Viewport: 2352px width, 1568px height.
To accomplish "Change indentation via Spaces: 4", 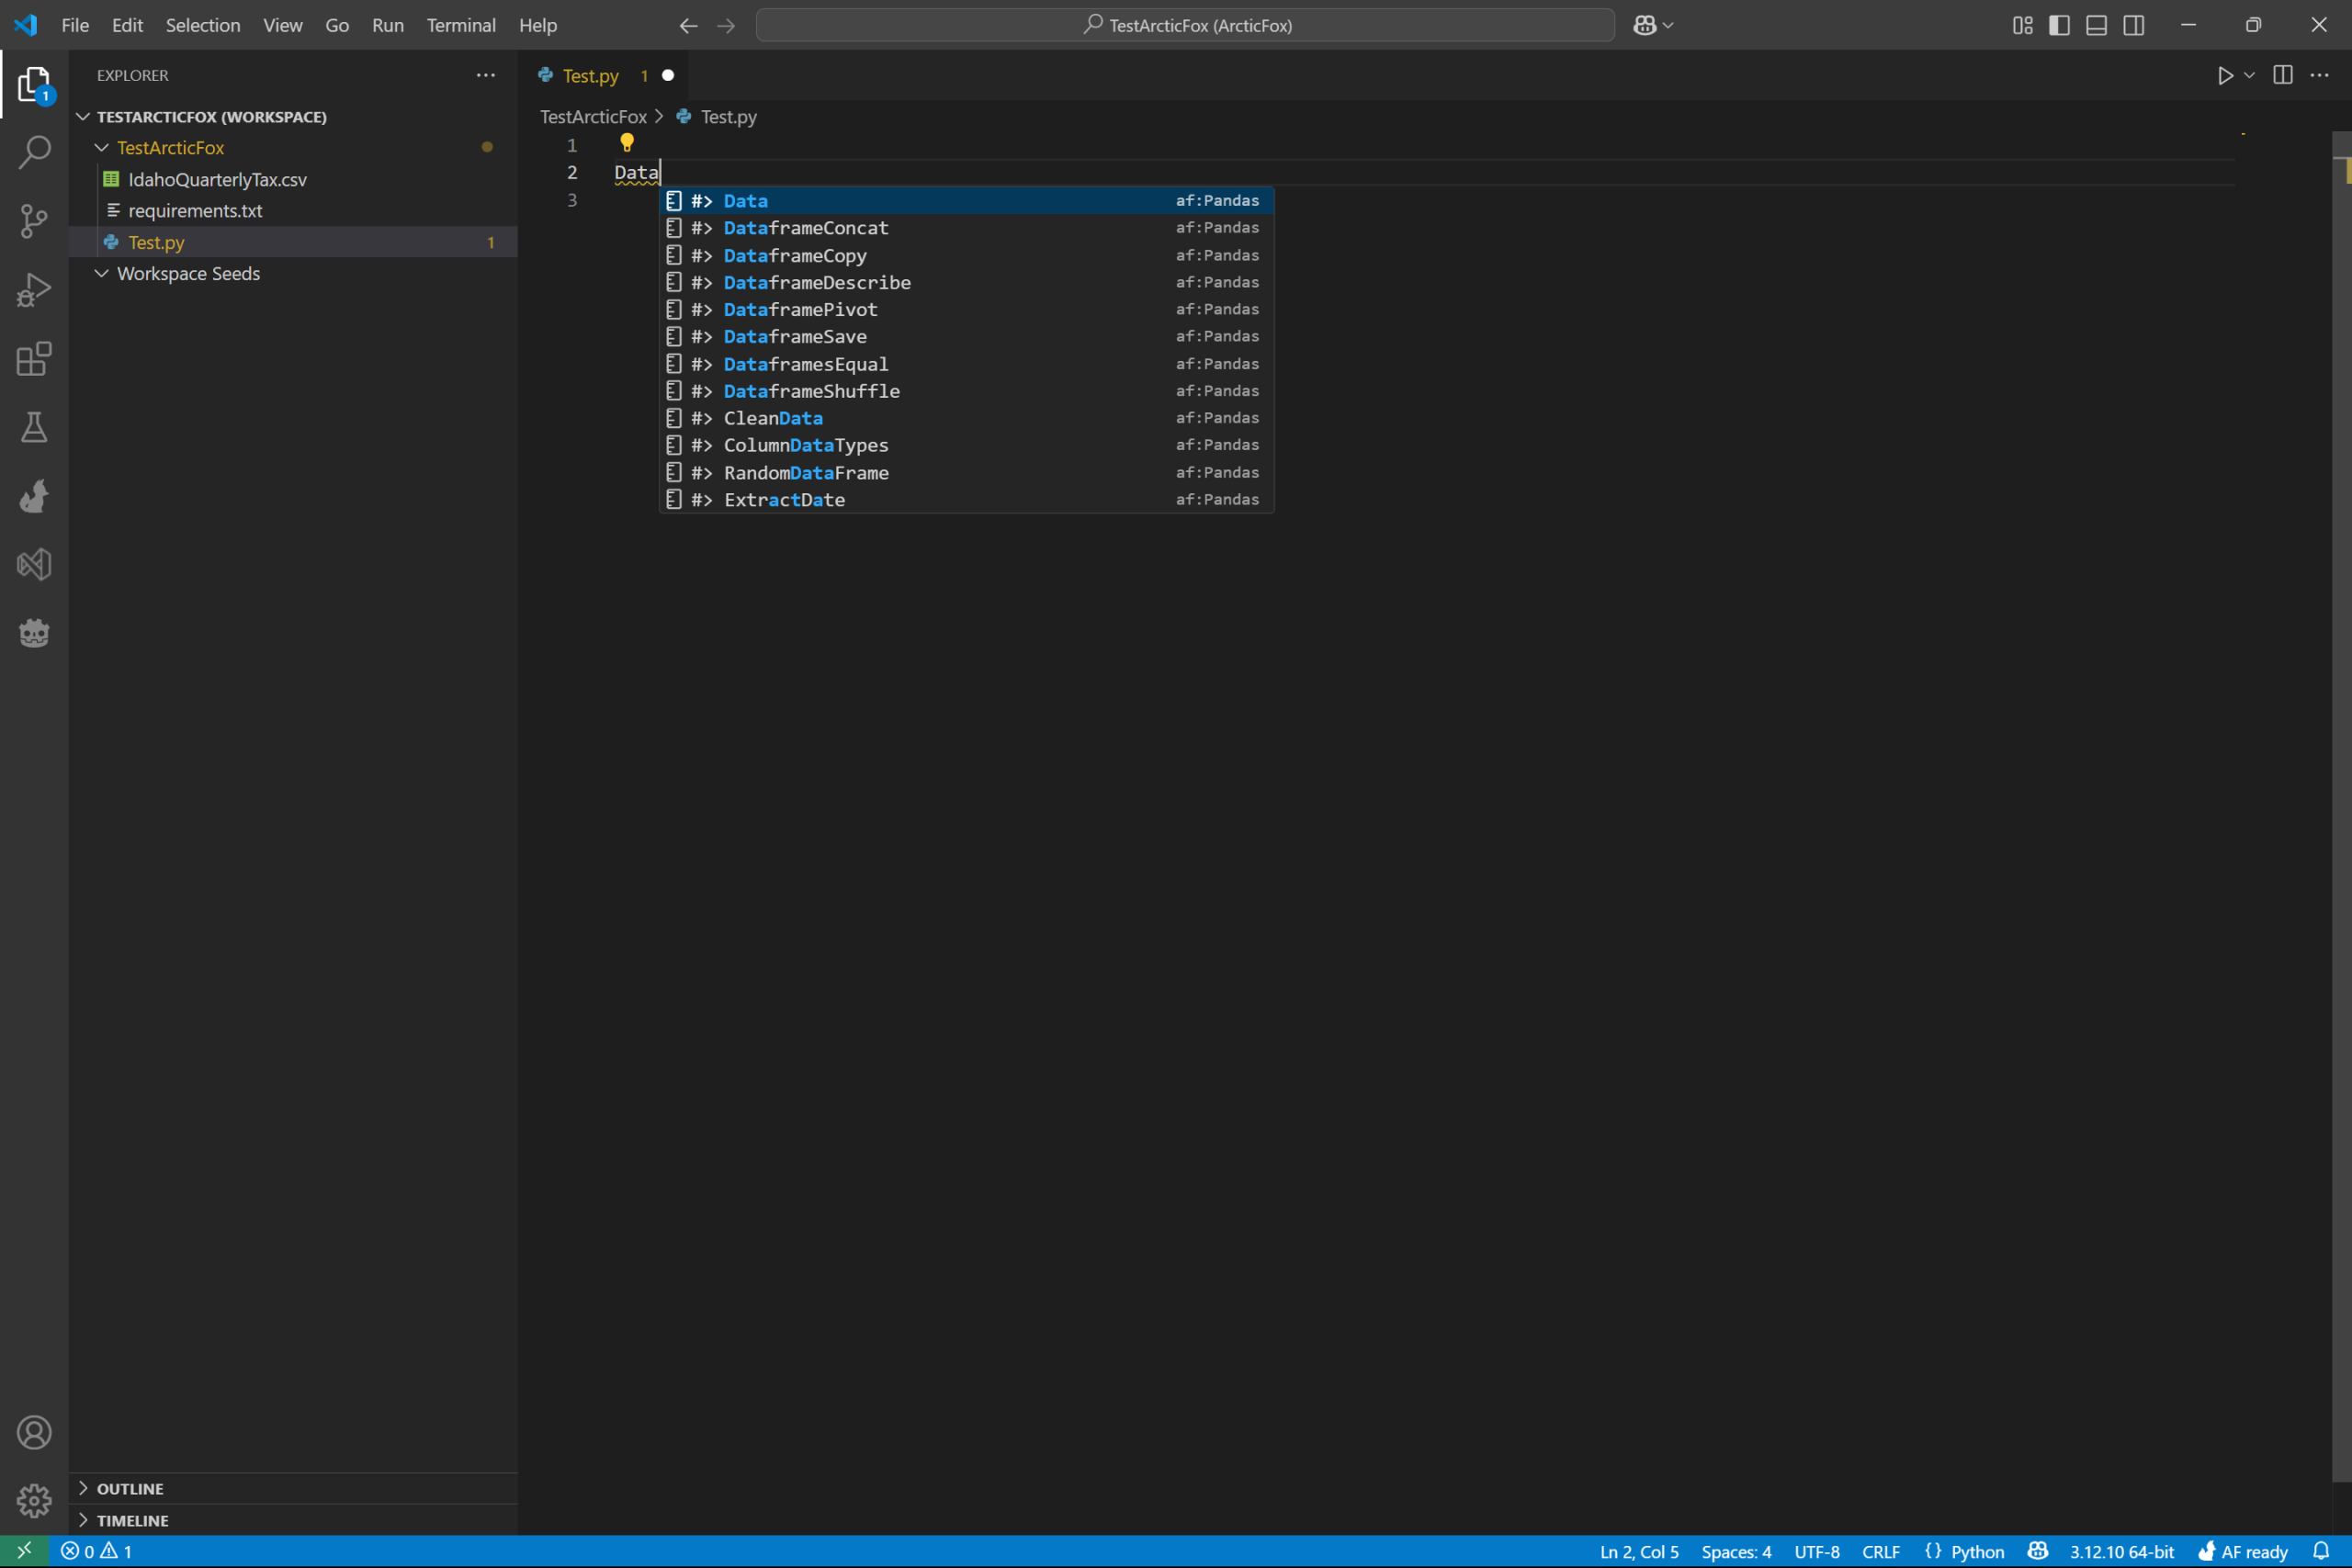I will pyautogui.click(x=1736, y=1552).
